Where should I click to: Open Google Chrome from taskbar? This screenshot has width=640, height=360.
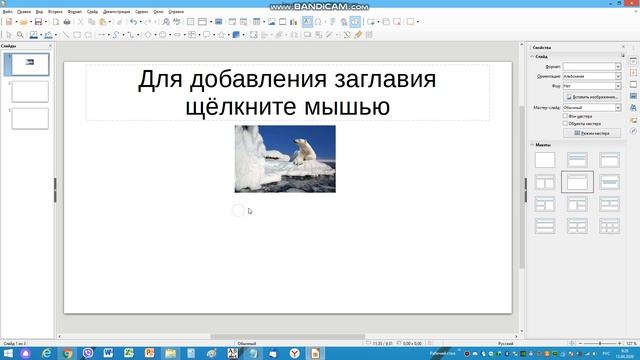coord(67,353)
